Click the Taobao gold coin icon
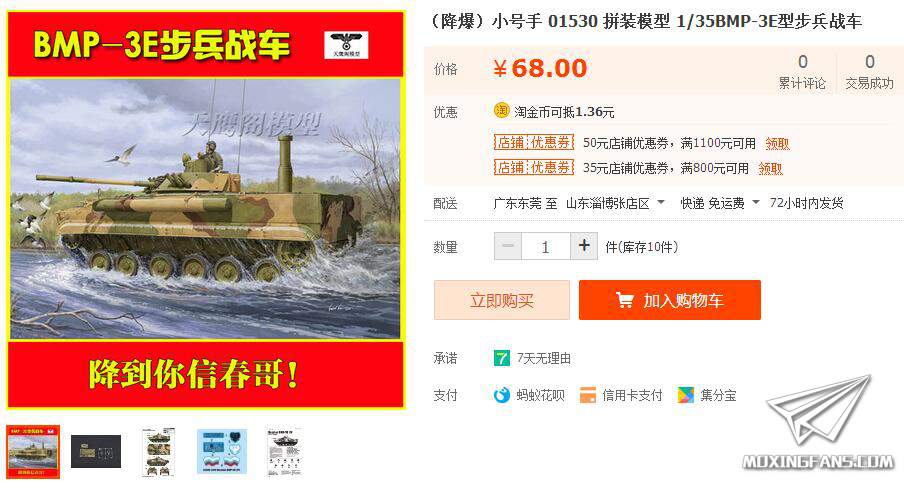This screenshot has width=904, height=497. 501,111
